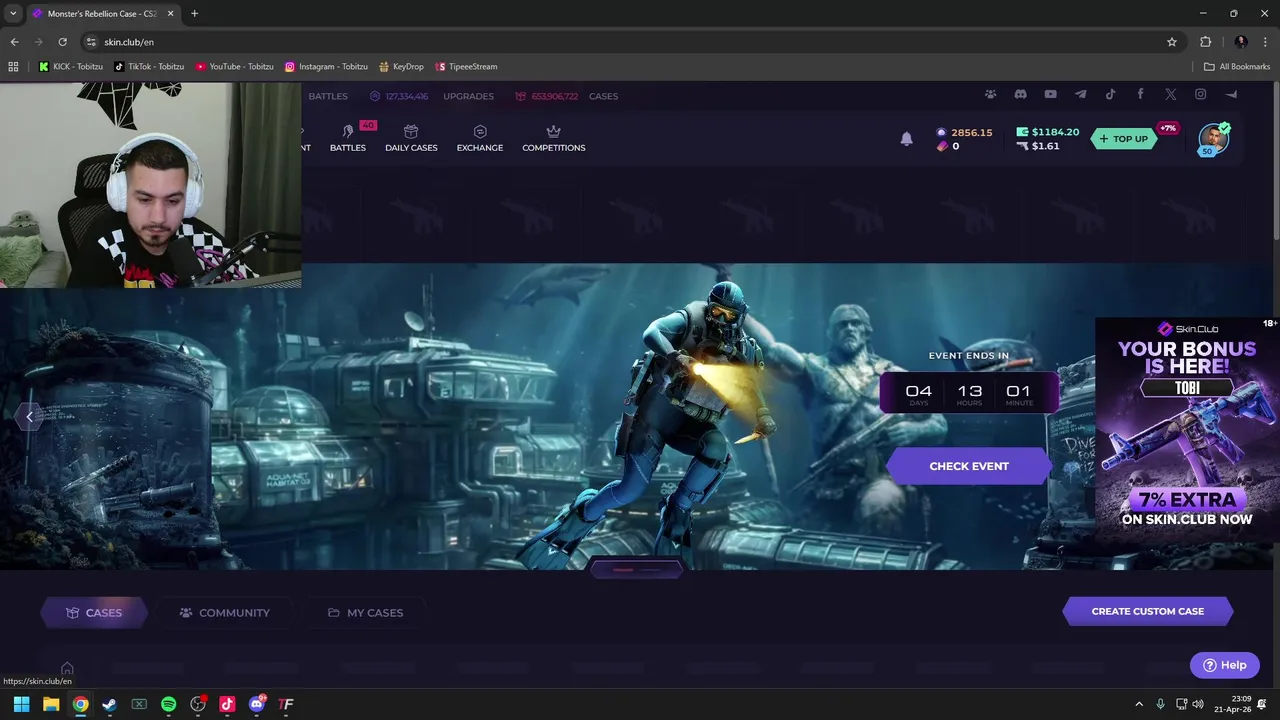Click the Windows Start button

[21, 704]
